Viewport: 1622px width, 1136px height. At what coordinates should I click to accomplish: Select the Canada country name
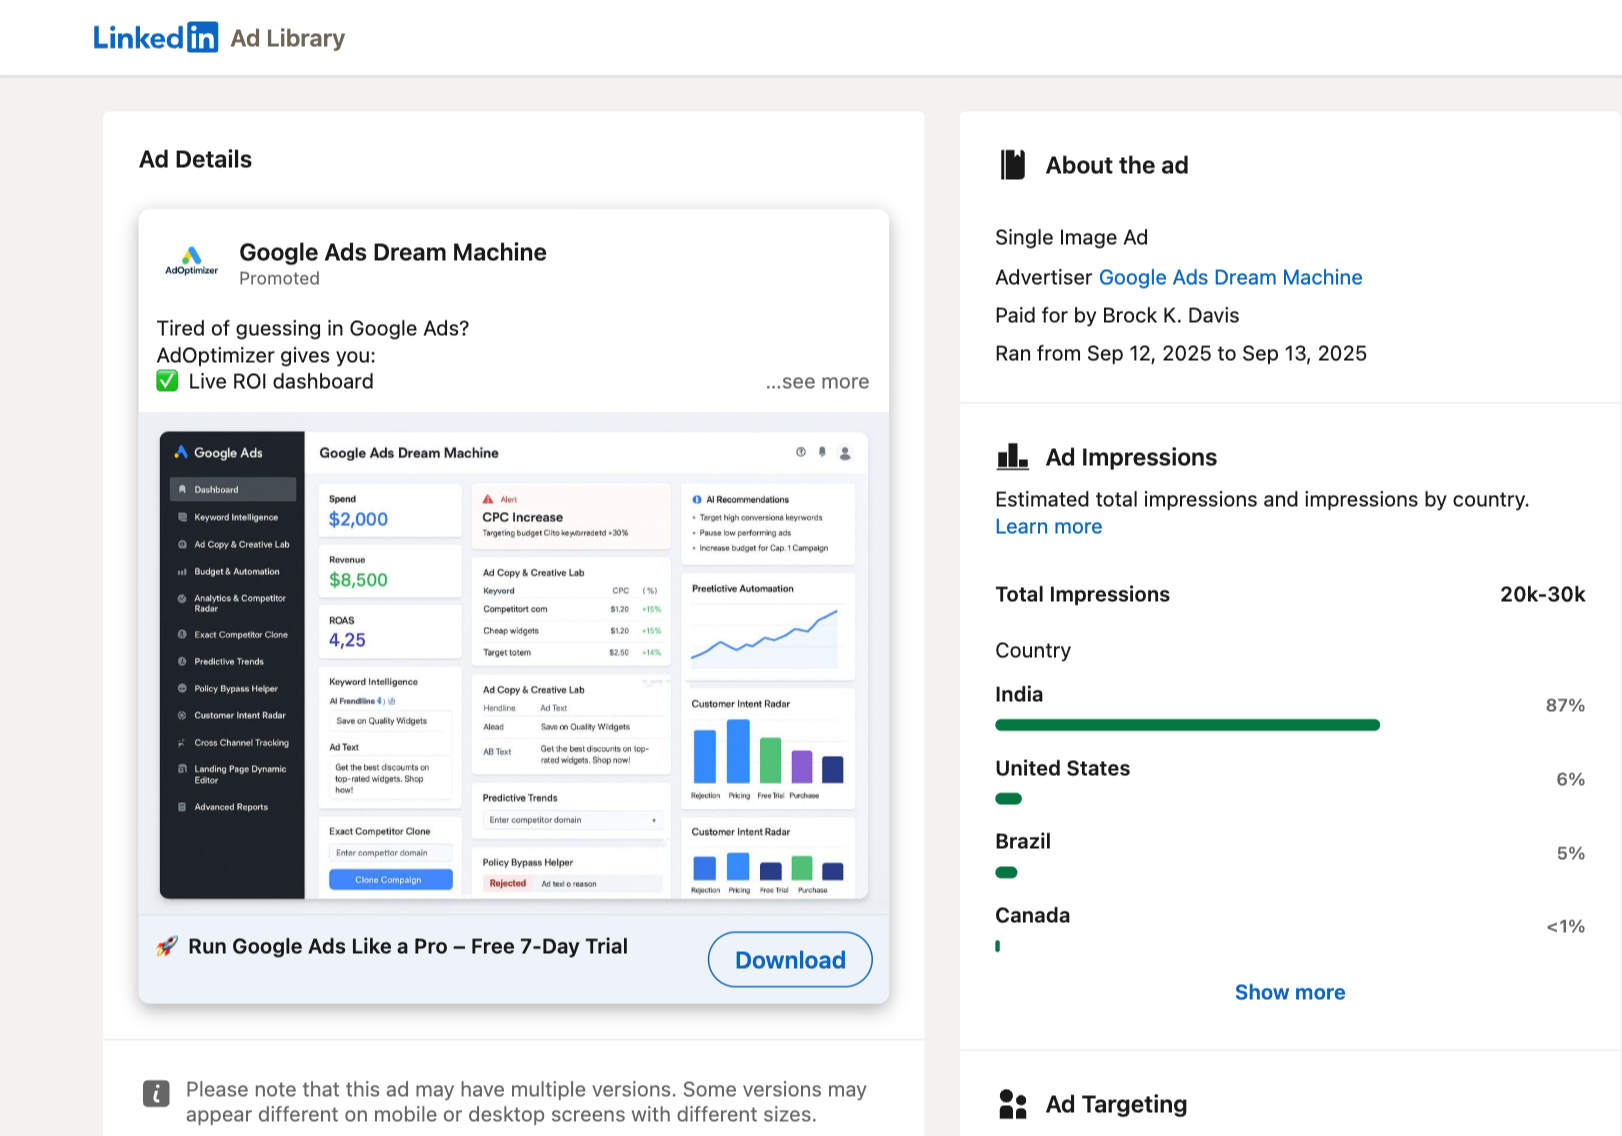pos(1032,915)
